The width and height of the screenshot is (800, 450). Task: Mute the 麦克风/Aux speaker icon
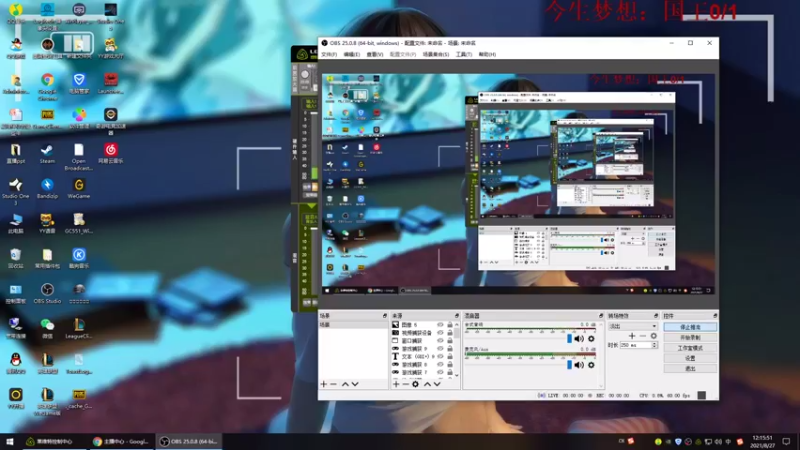[x=579, y=365]
